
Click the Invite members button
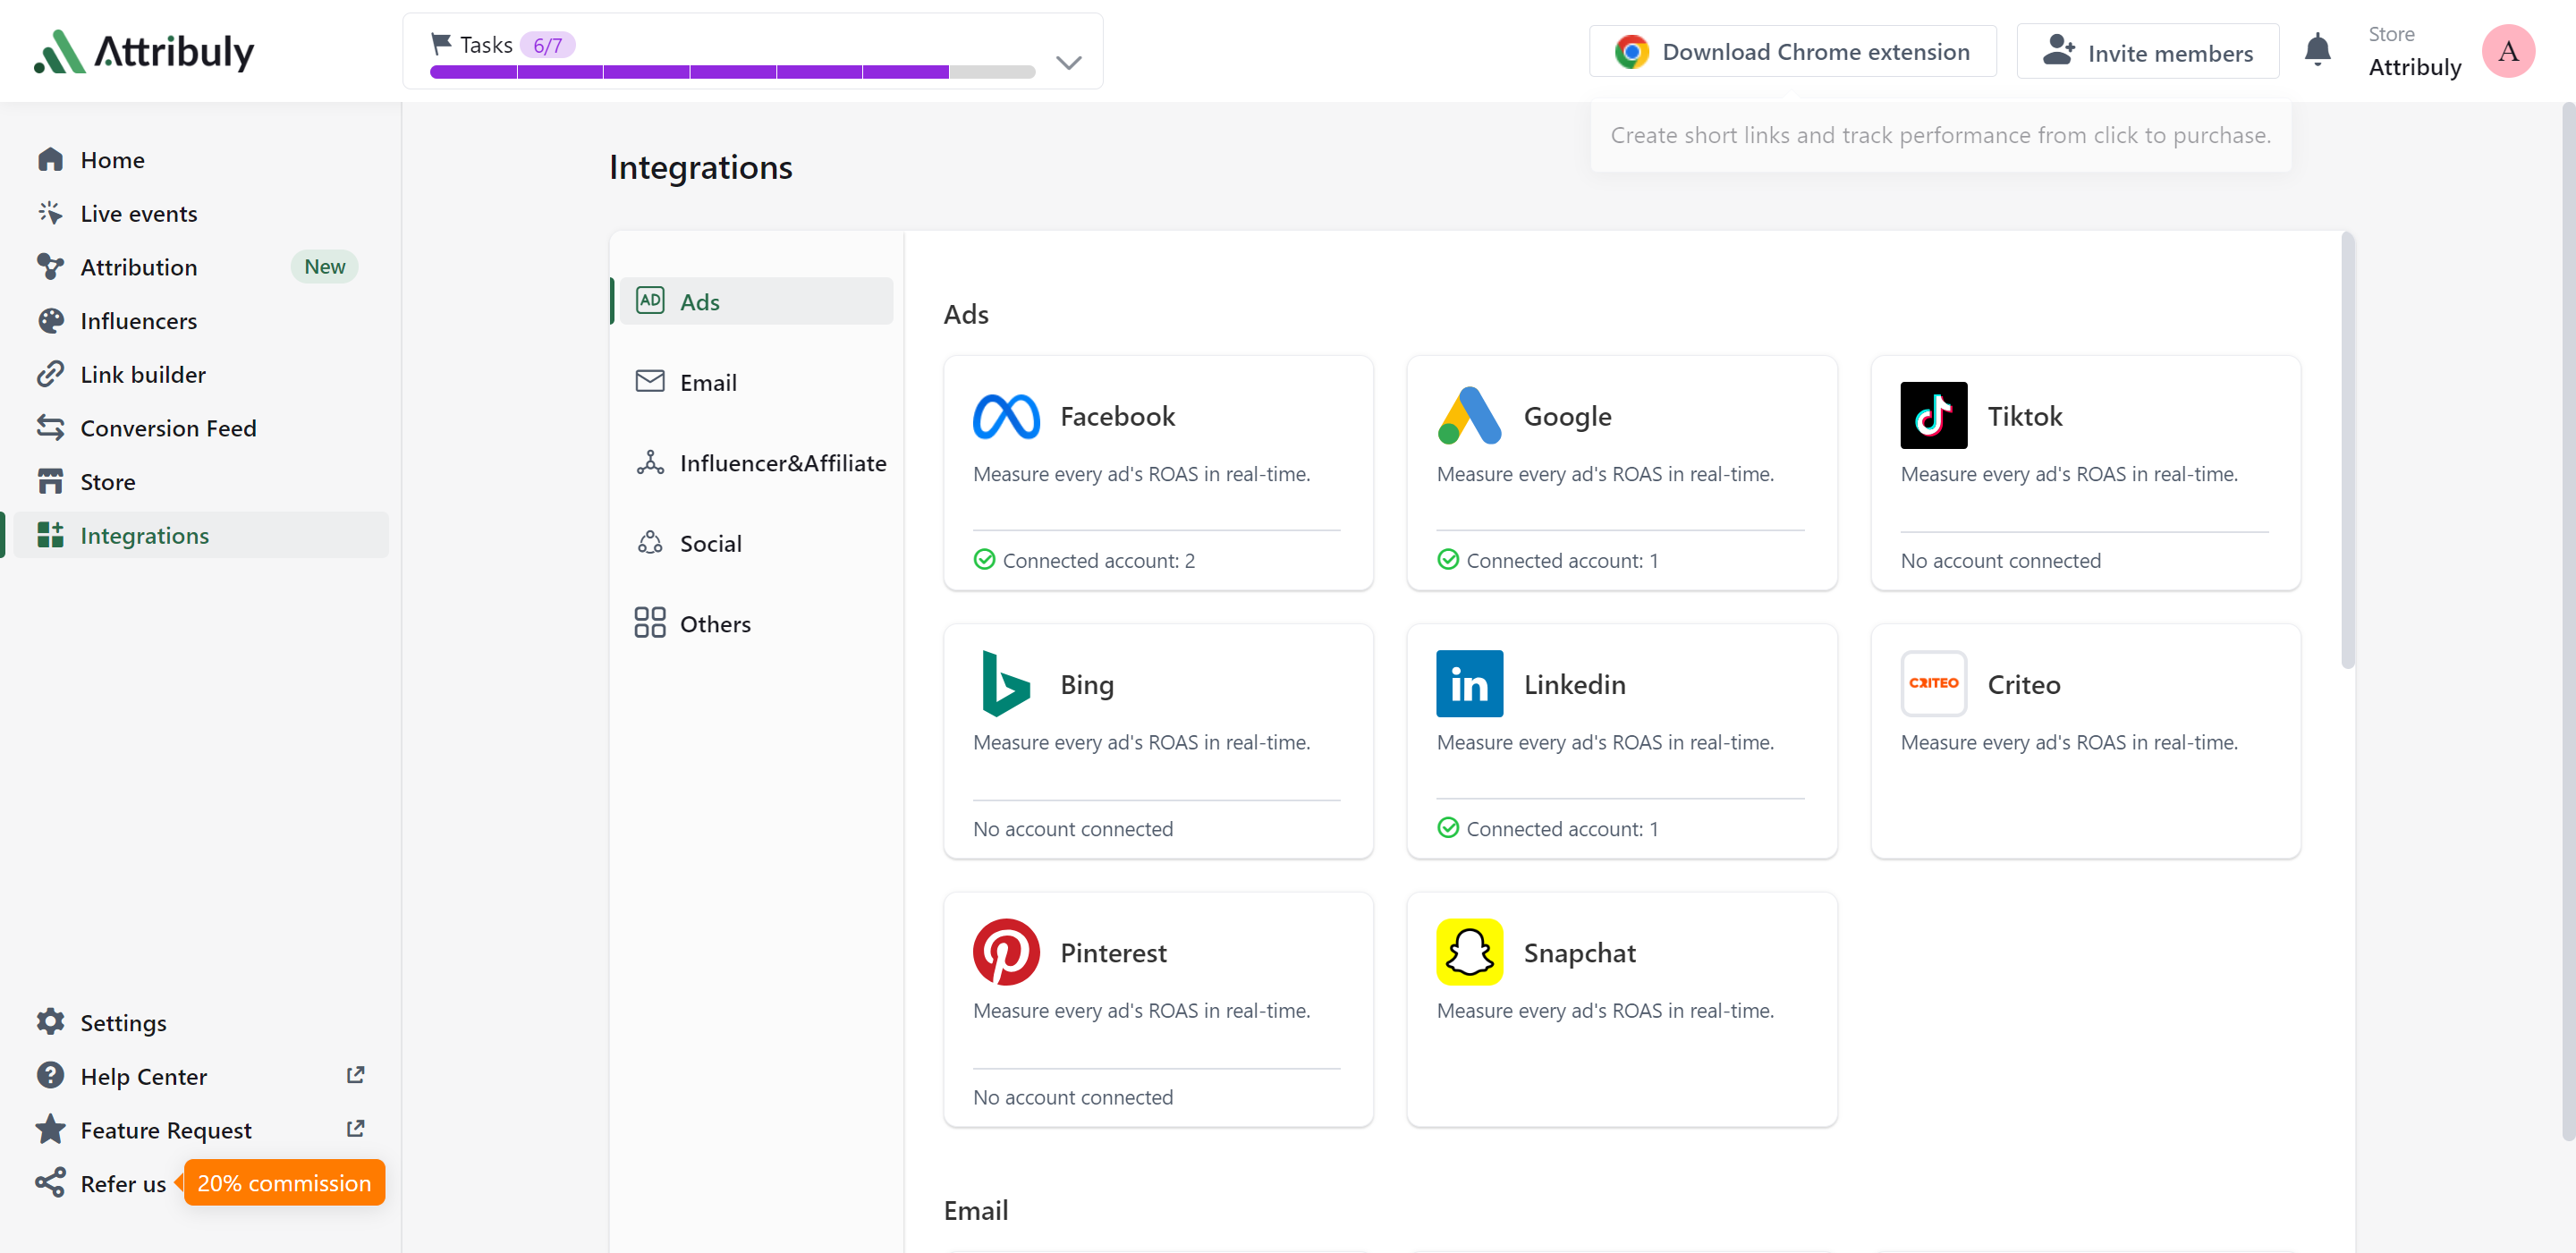point(2147,51)
